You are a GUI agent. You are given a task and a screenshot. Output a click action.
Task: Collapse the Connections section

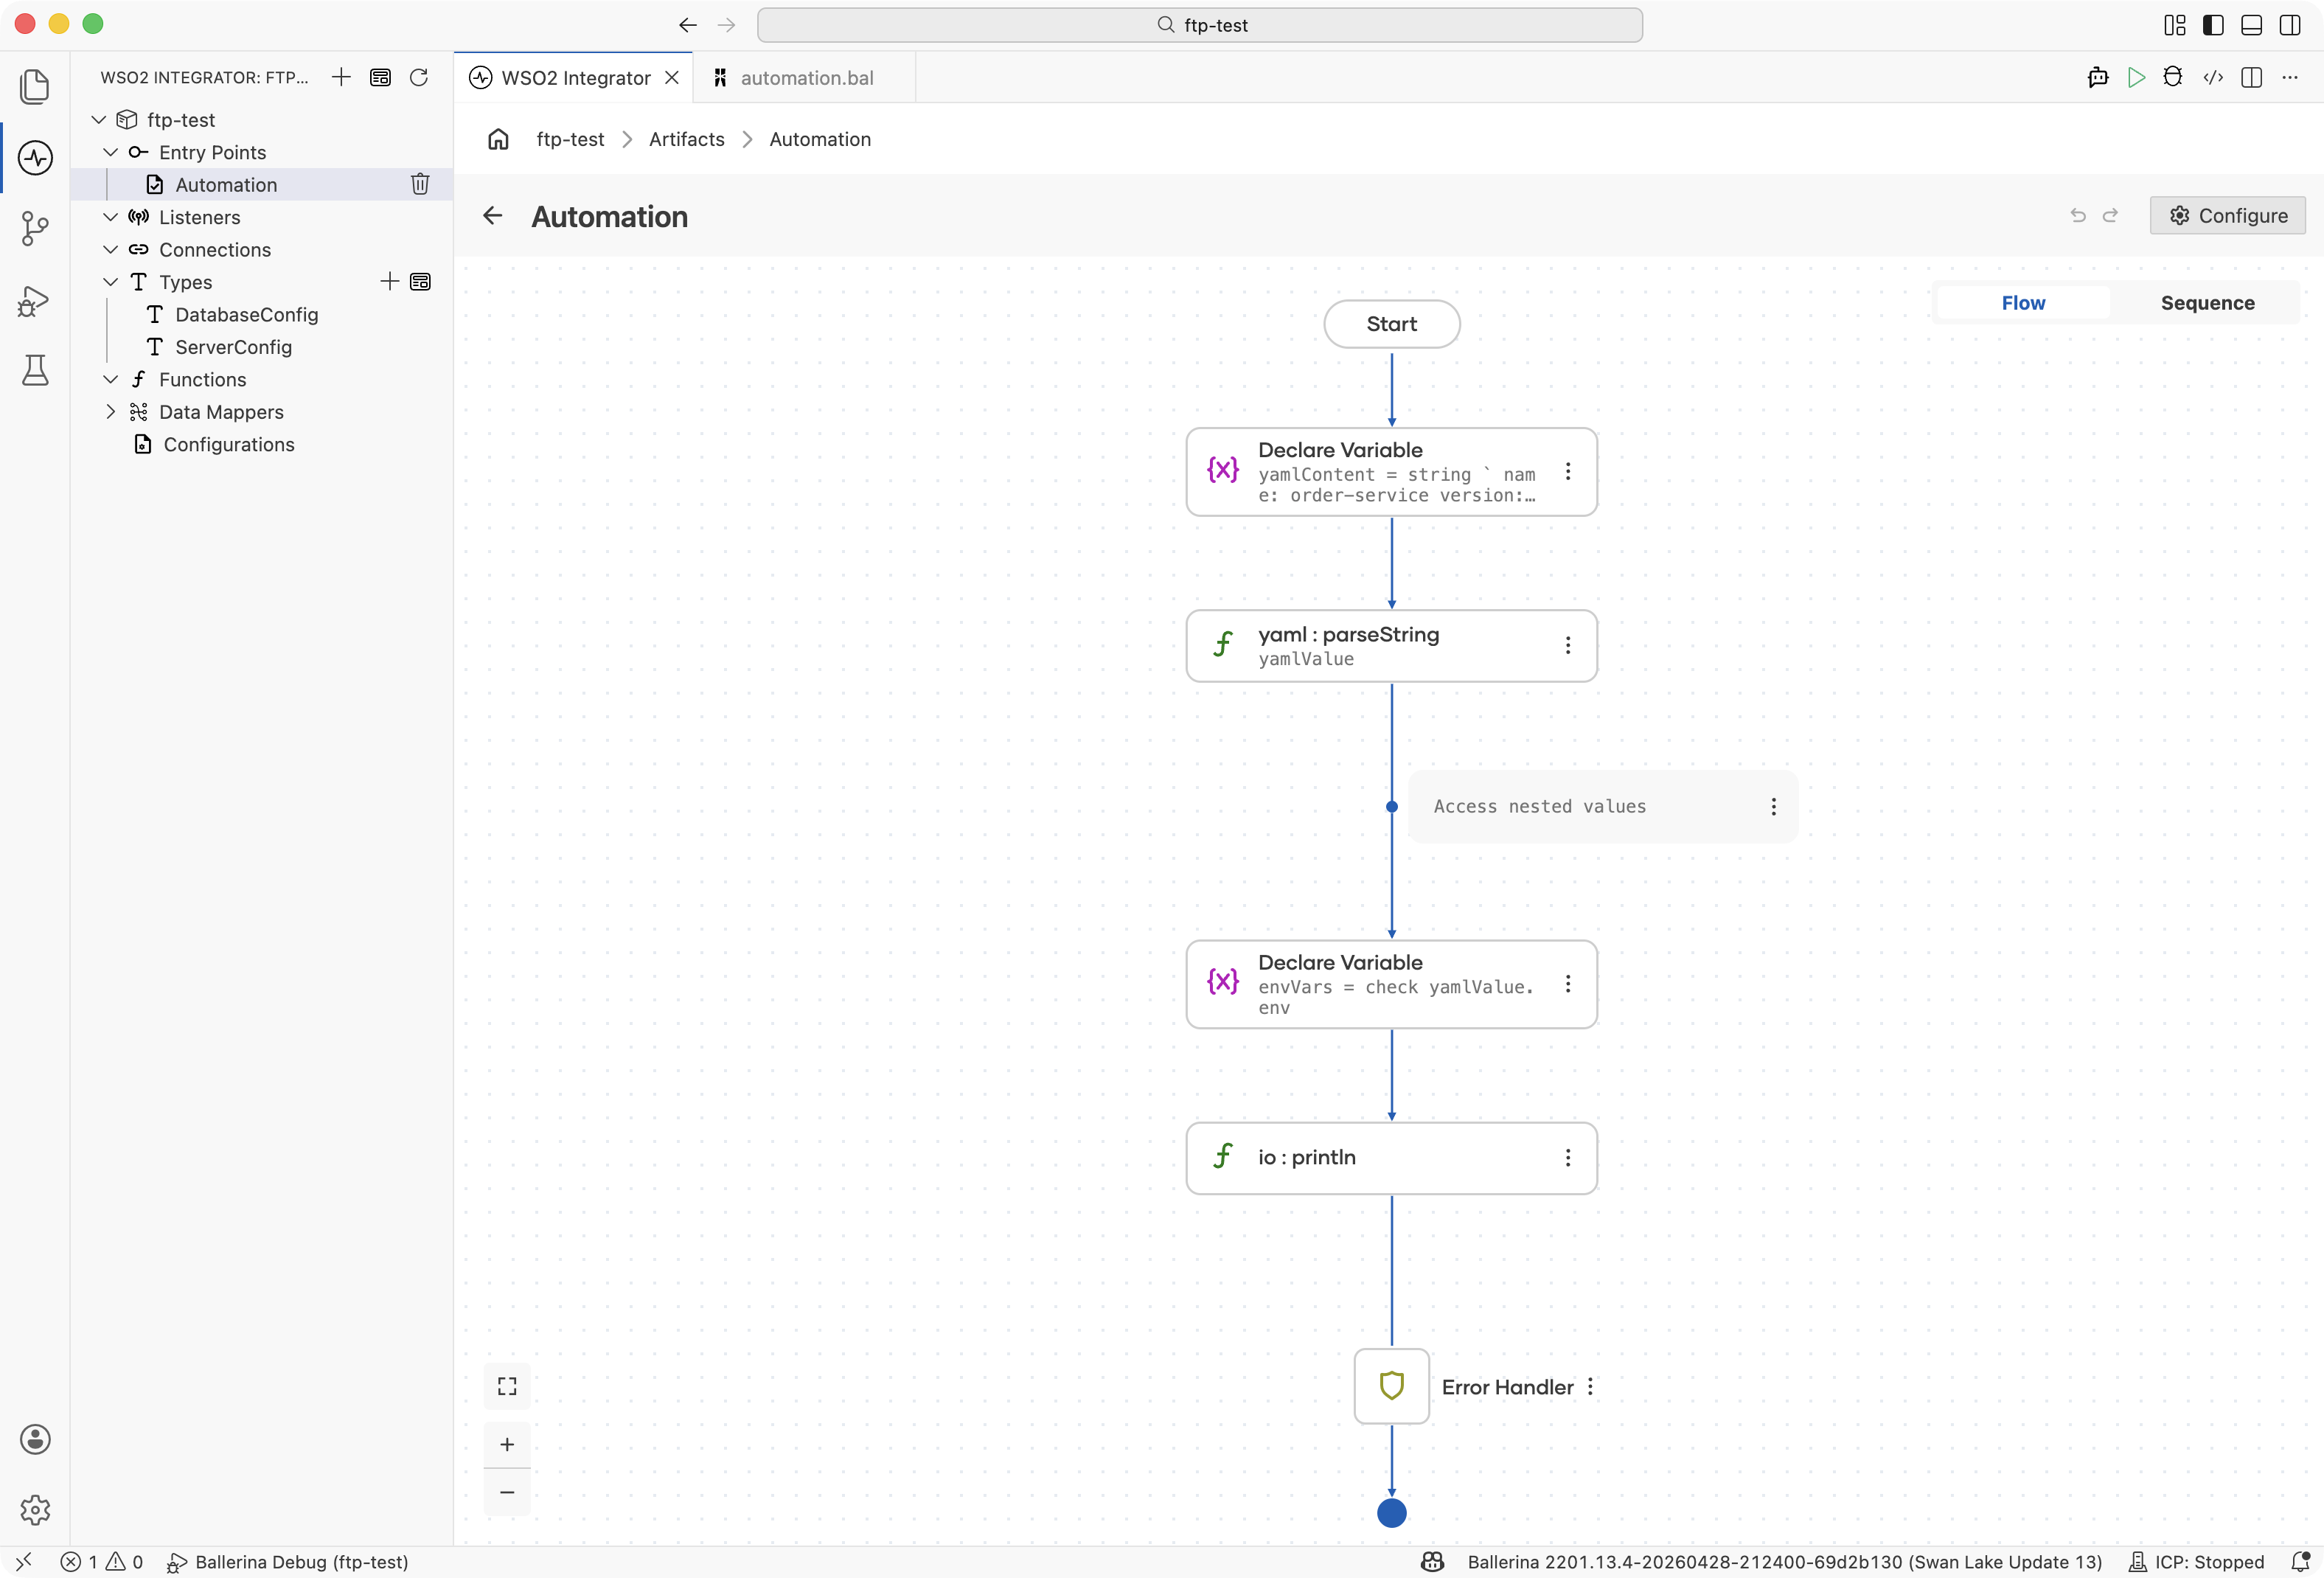(x=111, y=249)
